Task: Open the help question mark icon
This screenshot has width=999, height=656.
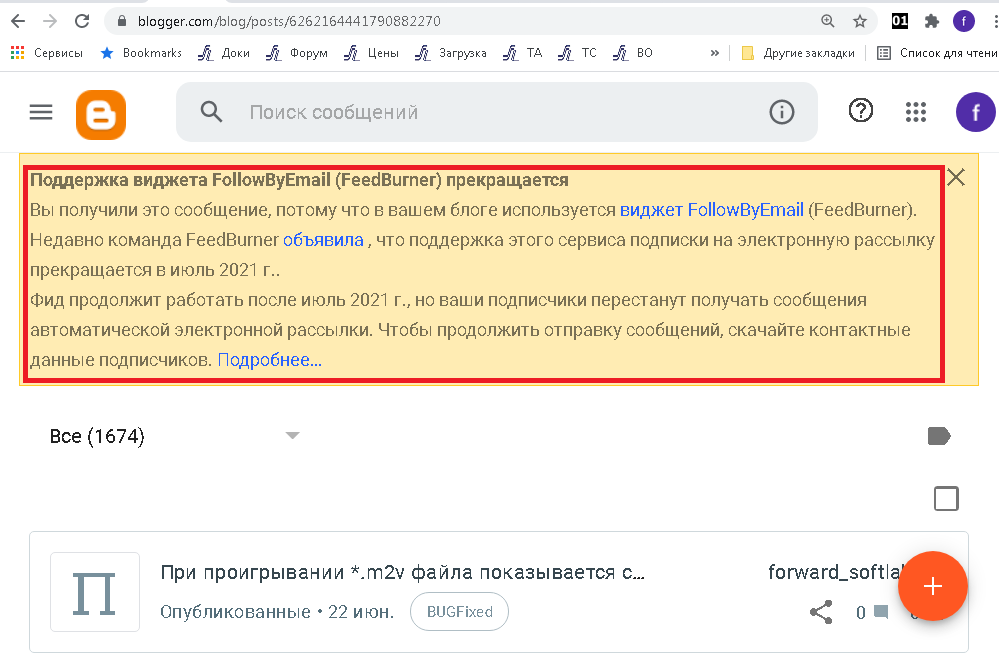Action: tap(860, 111)
